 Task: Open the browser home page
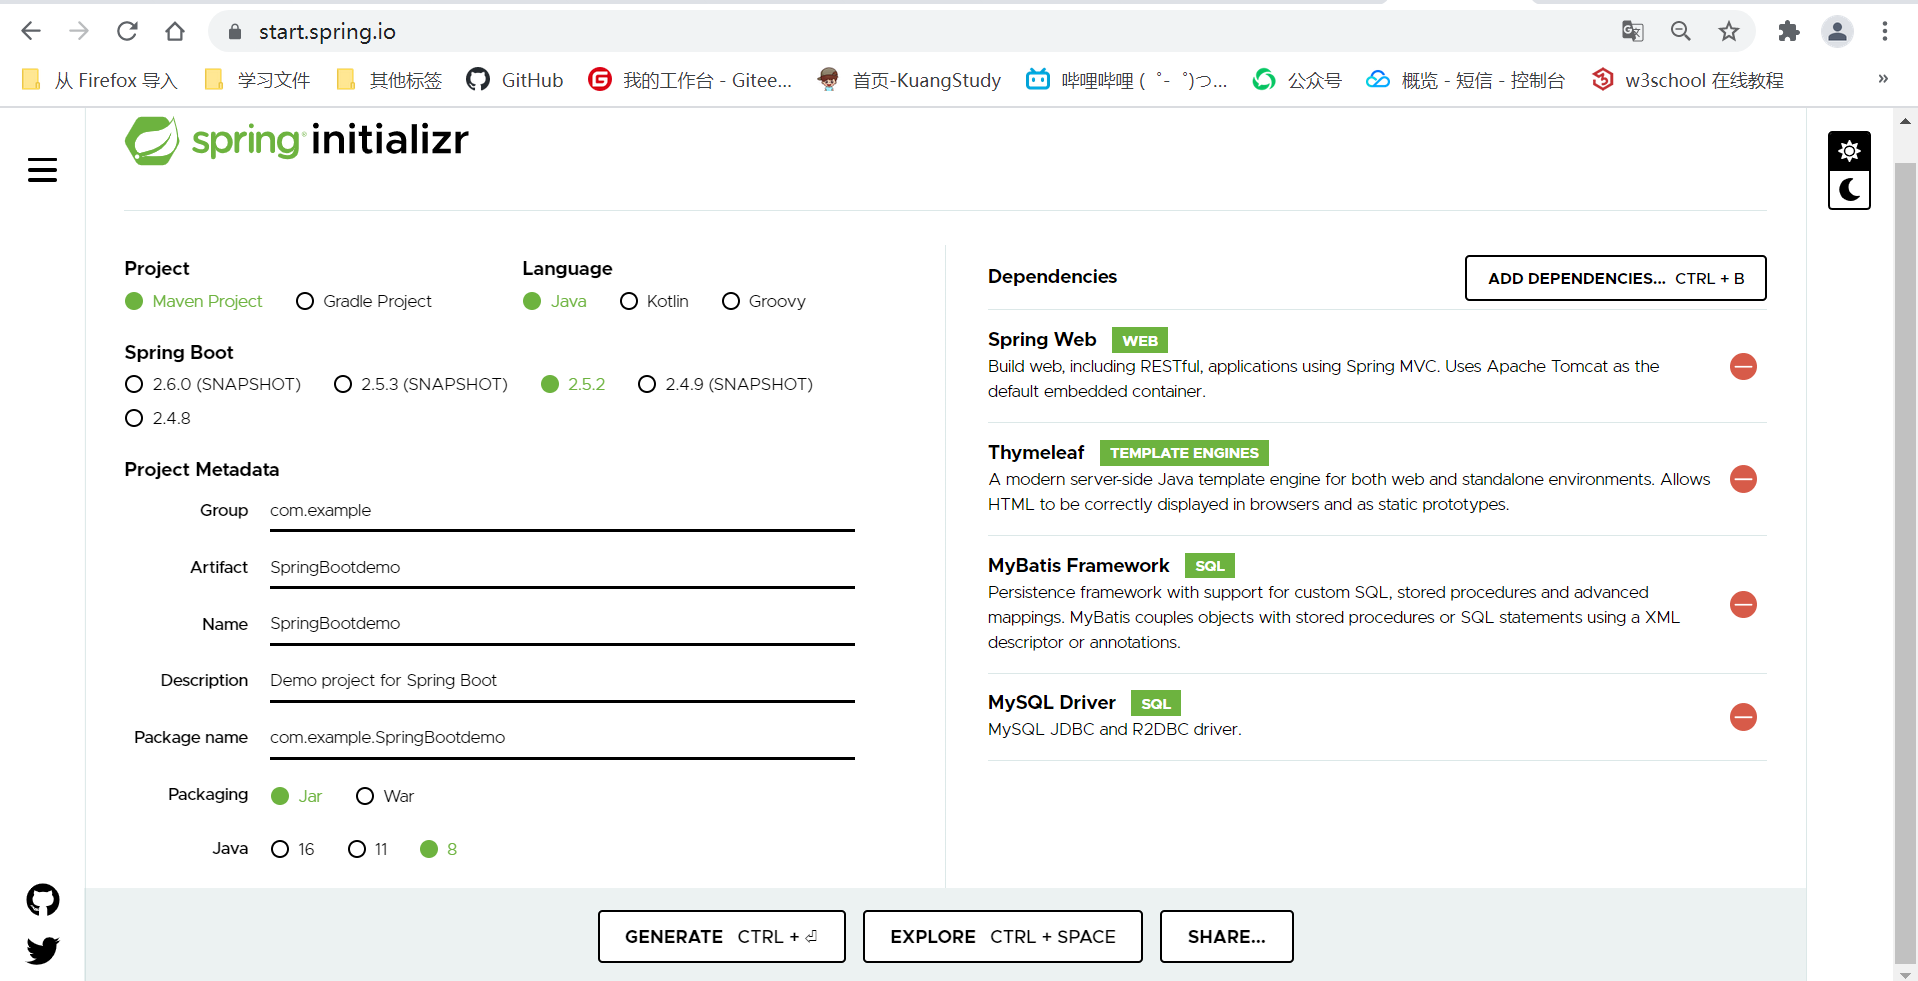[175, 31]
